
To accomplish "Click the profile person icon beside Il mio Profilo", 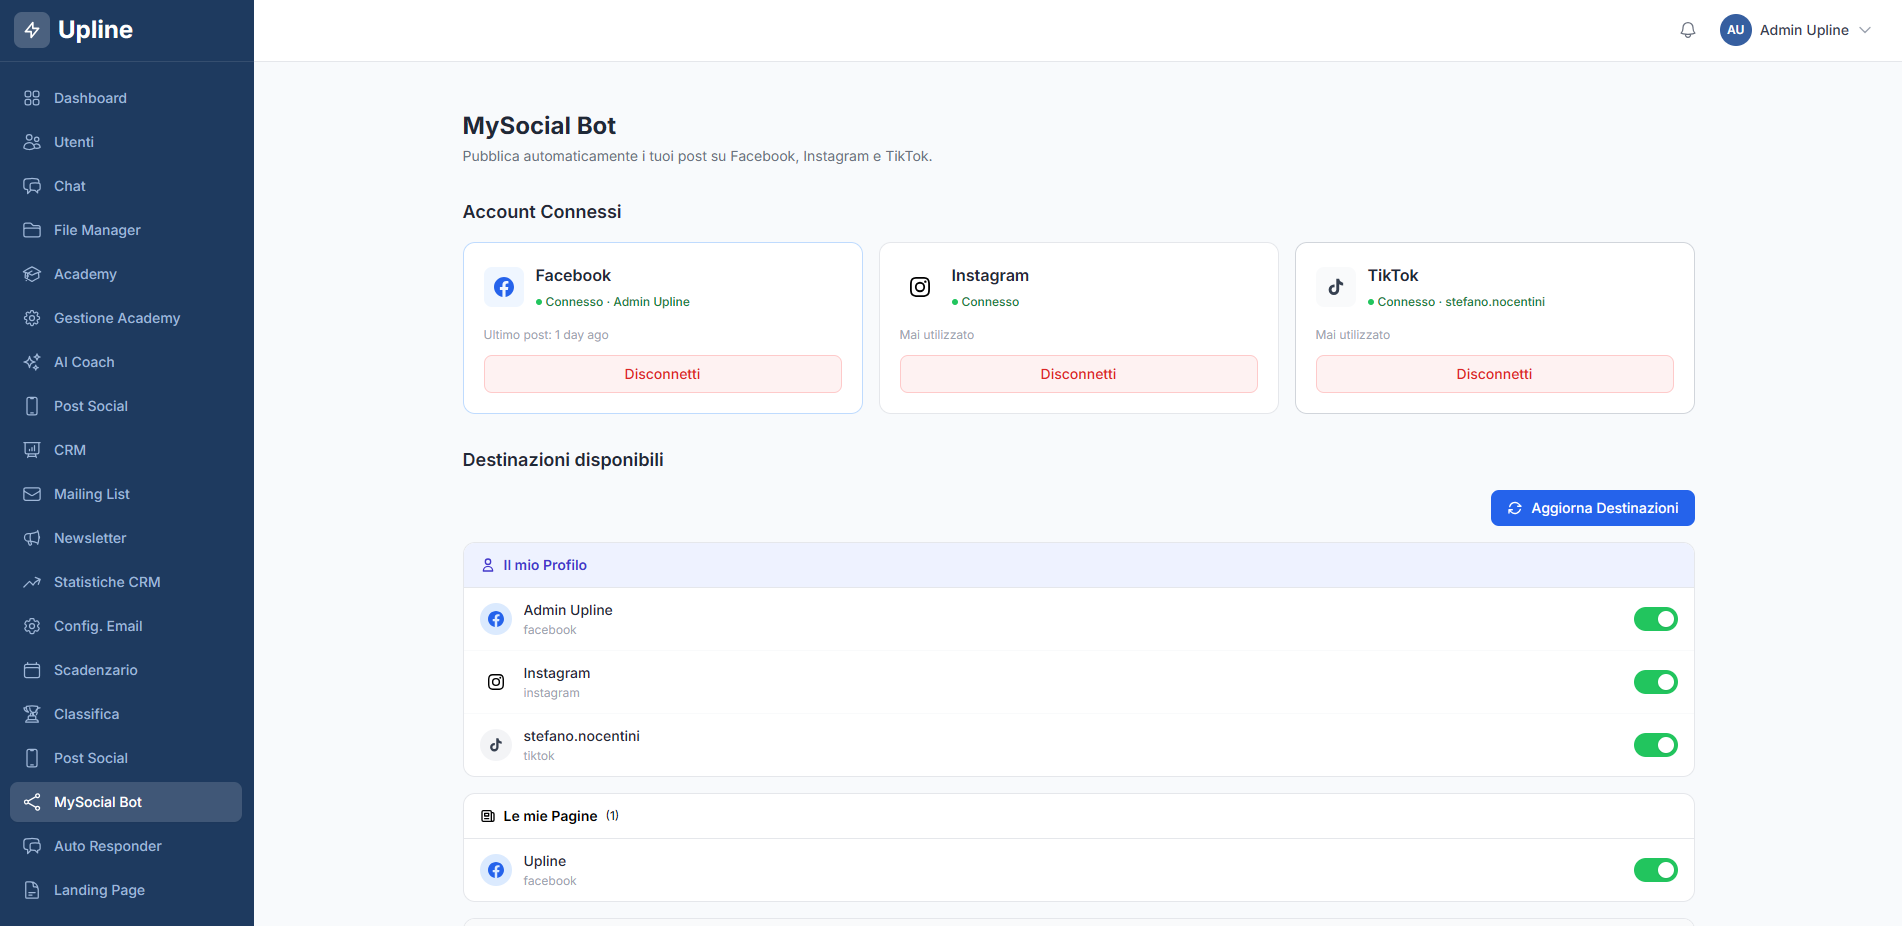I will point(488,565).
